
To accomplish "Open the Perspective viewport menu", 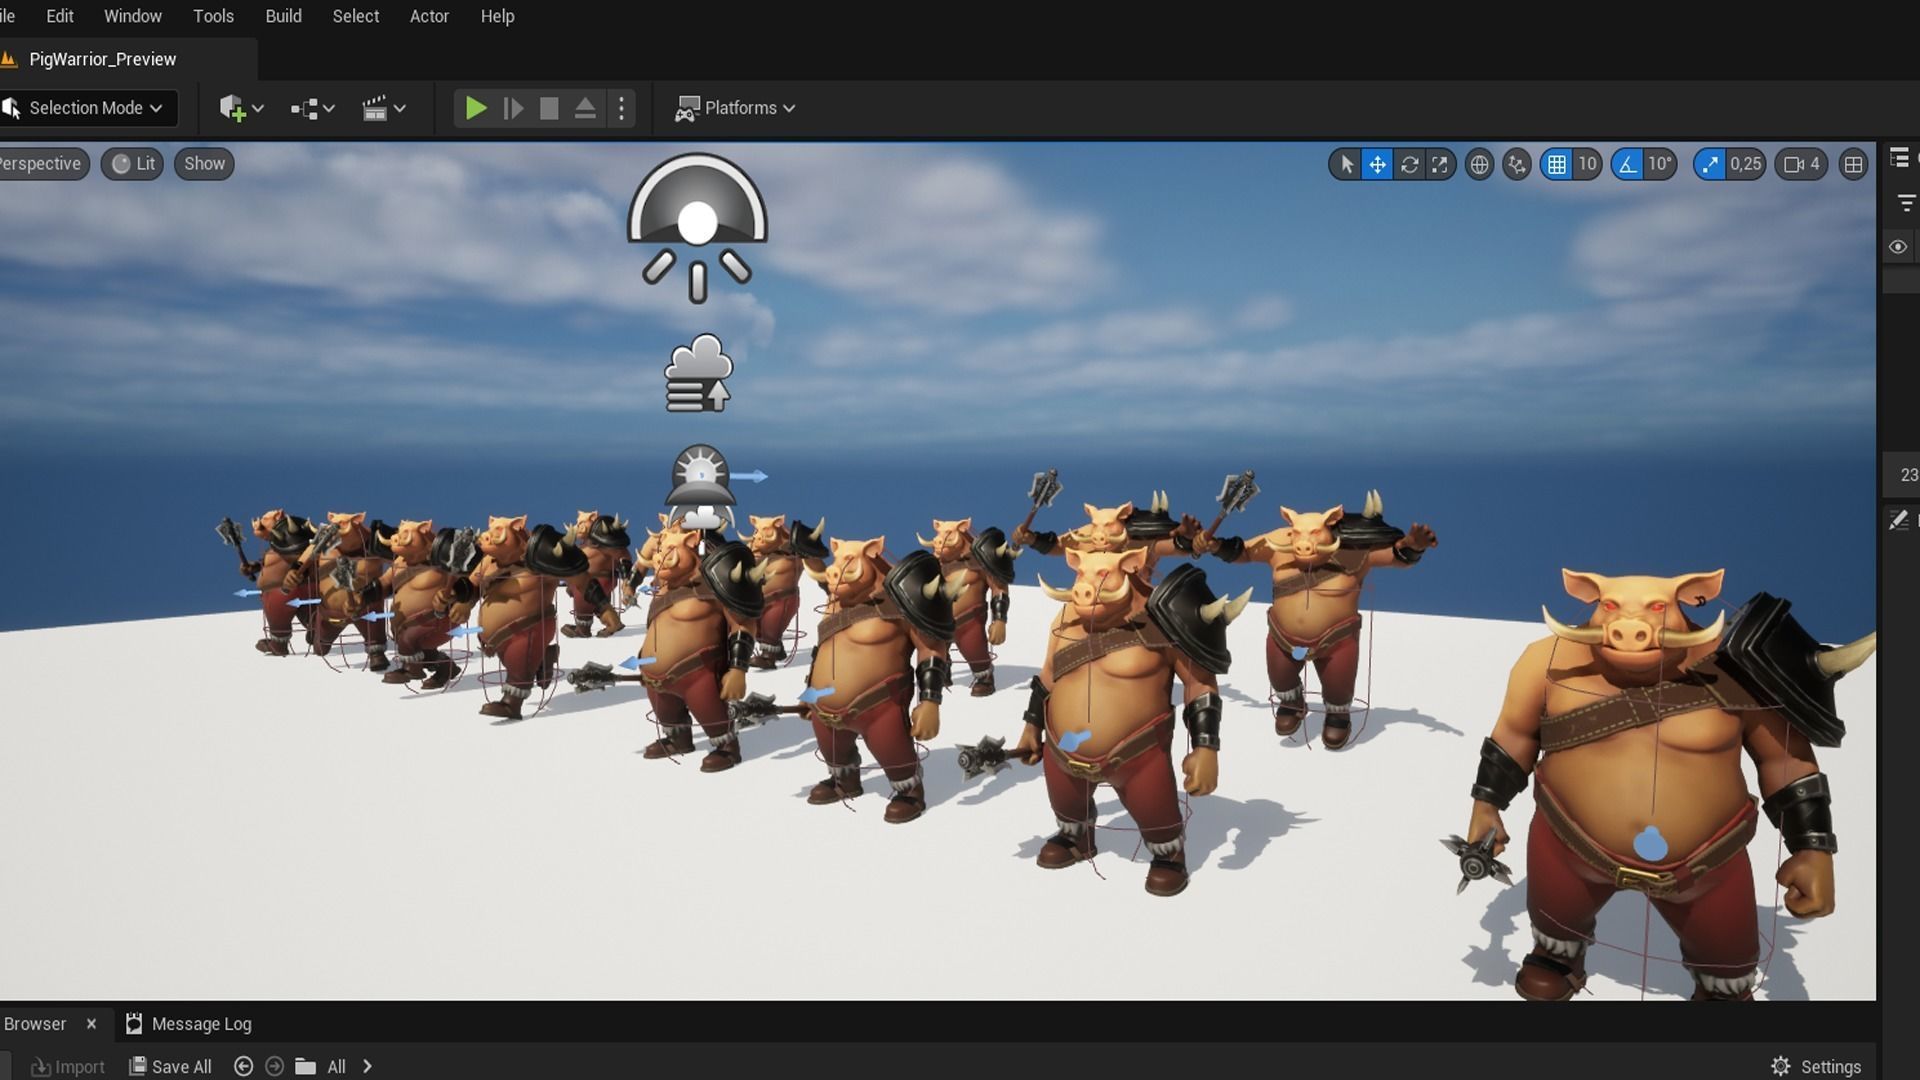I will 42,164.
